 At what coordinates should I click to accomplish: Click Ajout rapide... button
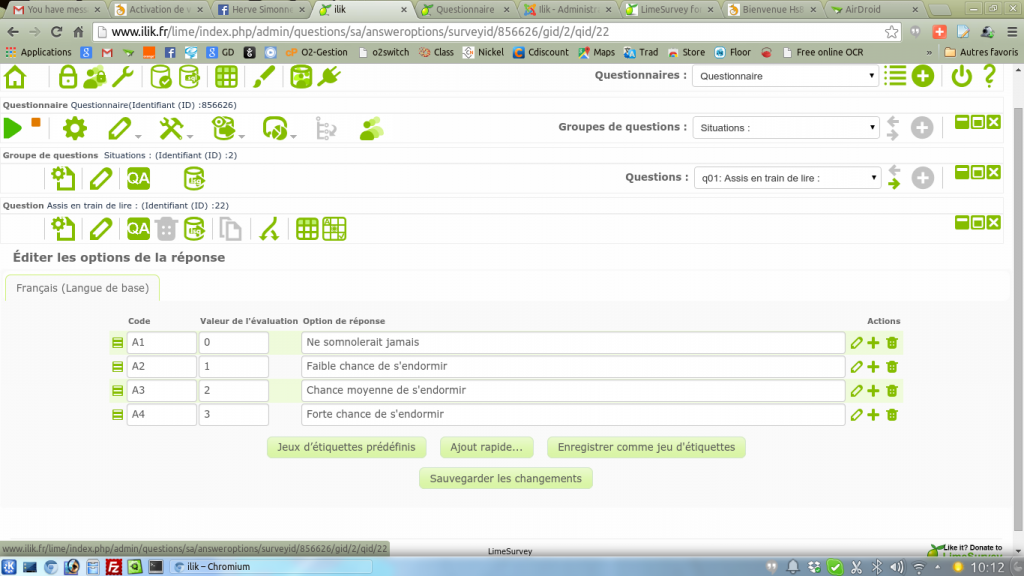[x=487, y=447]
